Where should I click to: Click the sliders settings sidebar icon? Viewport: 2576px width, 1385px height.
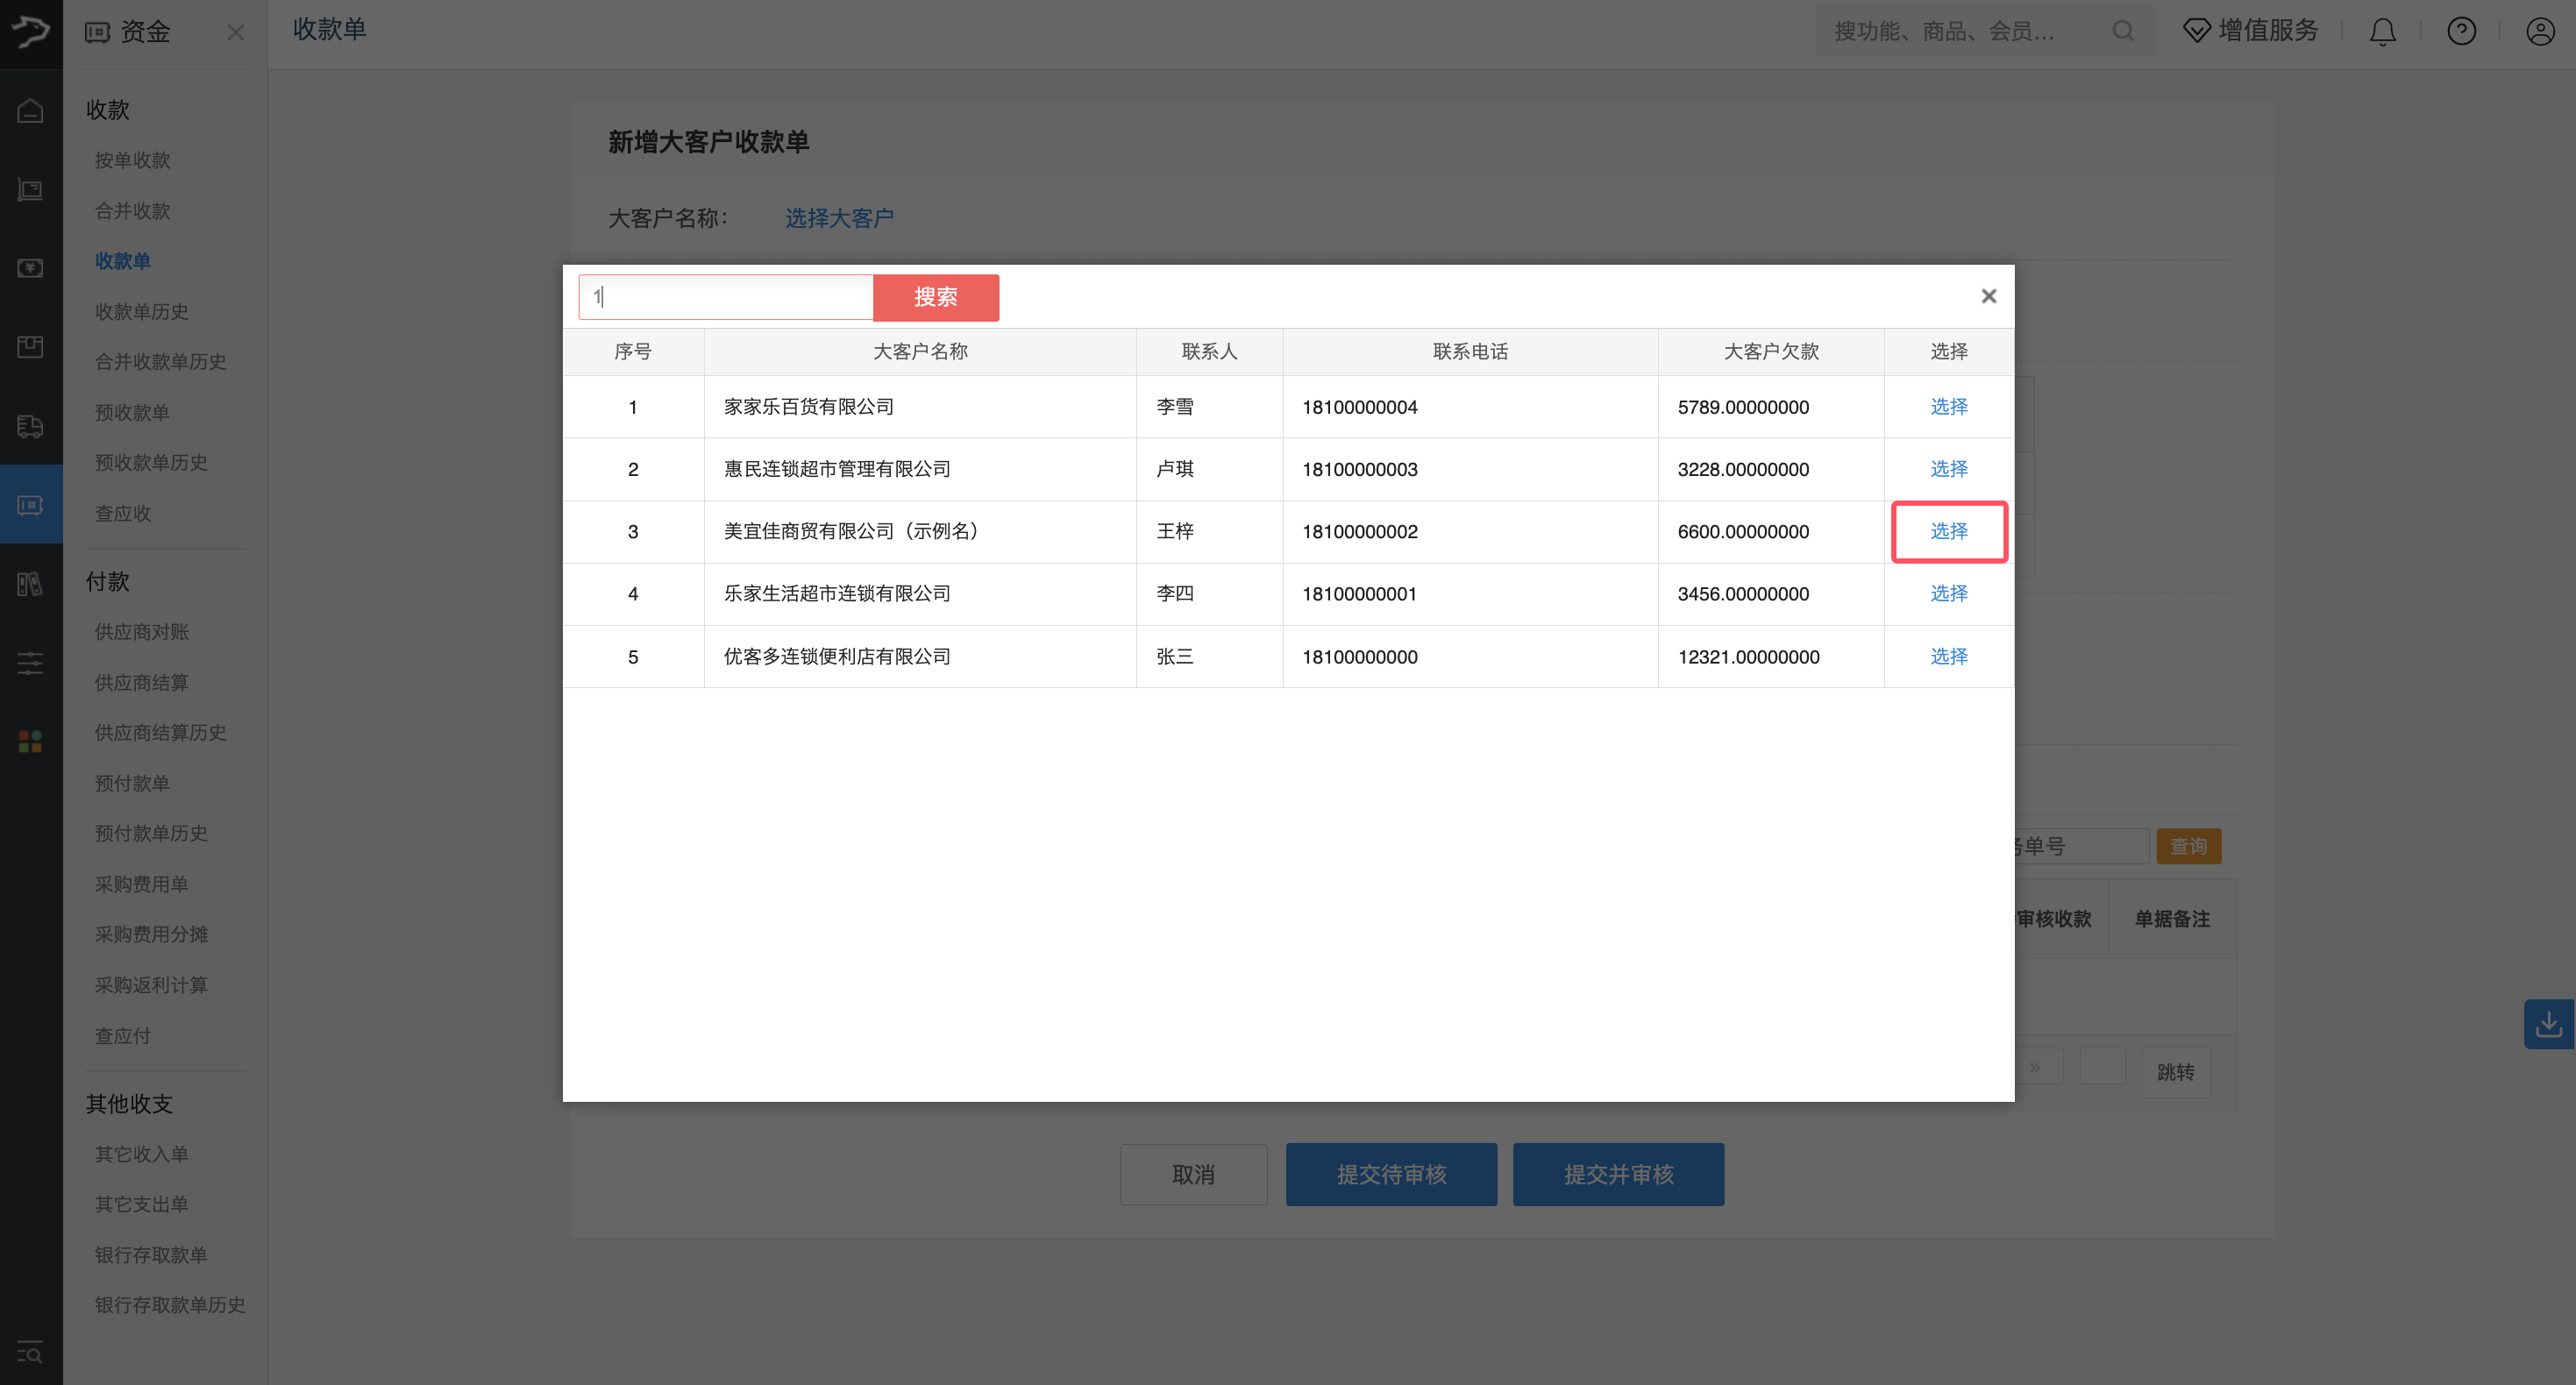(x=30, y=662)
